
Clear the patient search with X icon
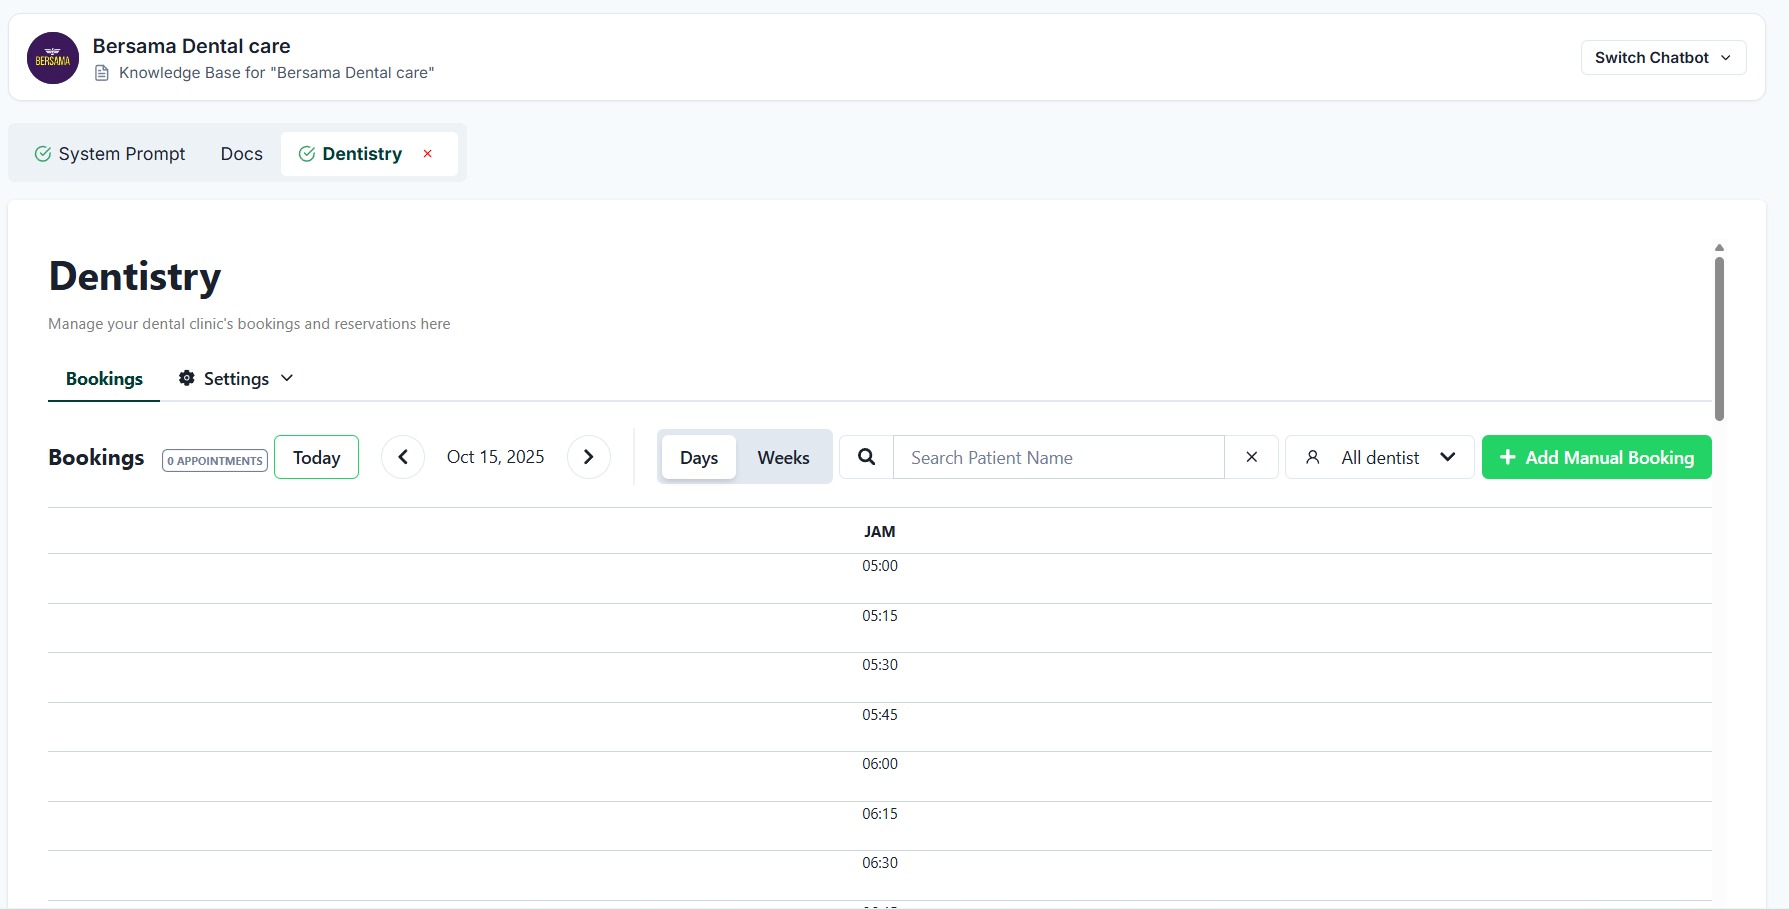pyautogui.click(x=1251, y=457)
